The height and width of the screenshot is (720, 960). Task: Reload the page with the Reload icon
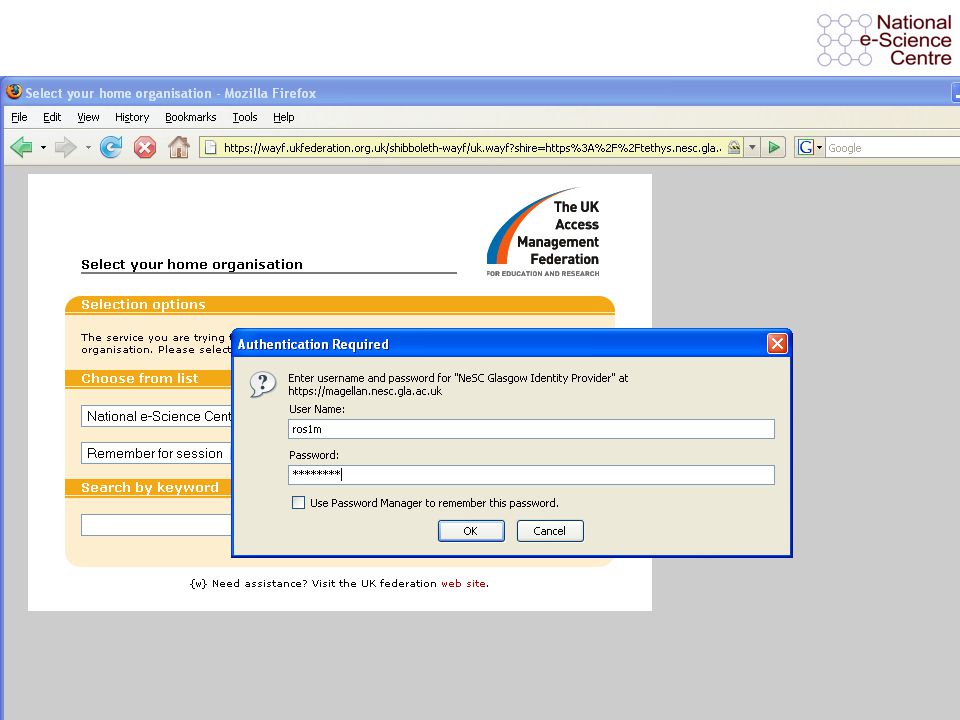click(x=111, y=148)
